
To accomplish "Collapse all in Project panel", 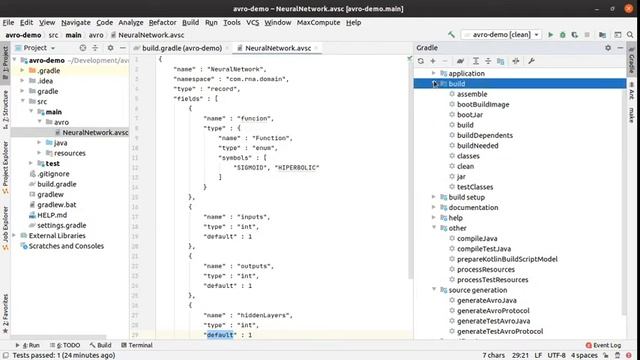I will [x=95, y=48].
